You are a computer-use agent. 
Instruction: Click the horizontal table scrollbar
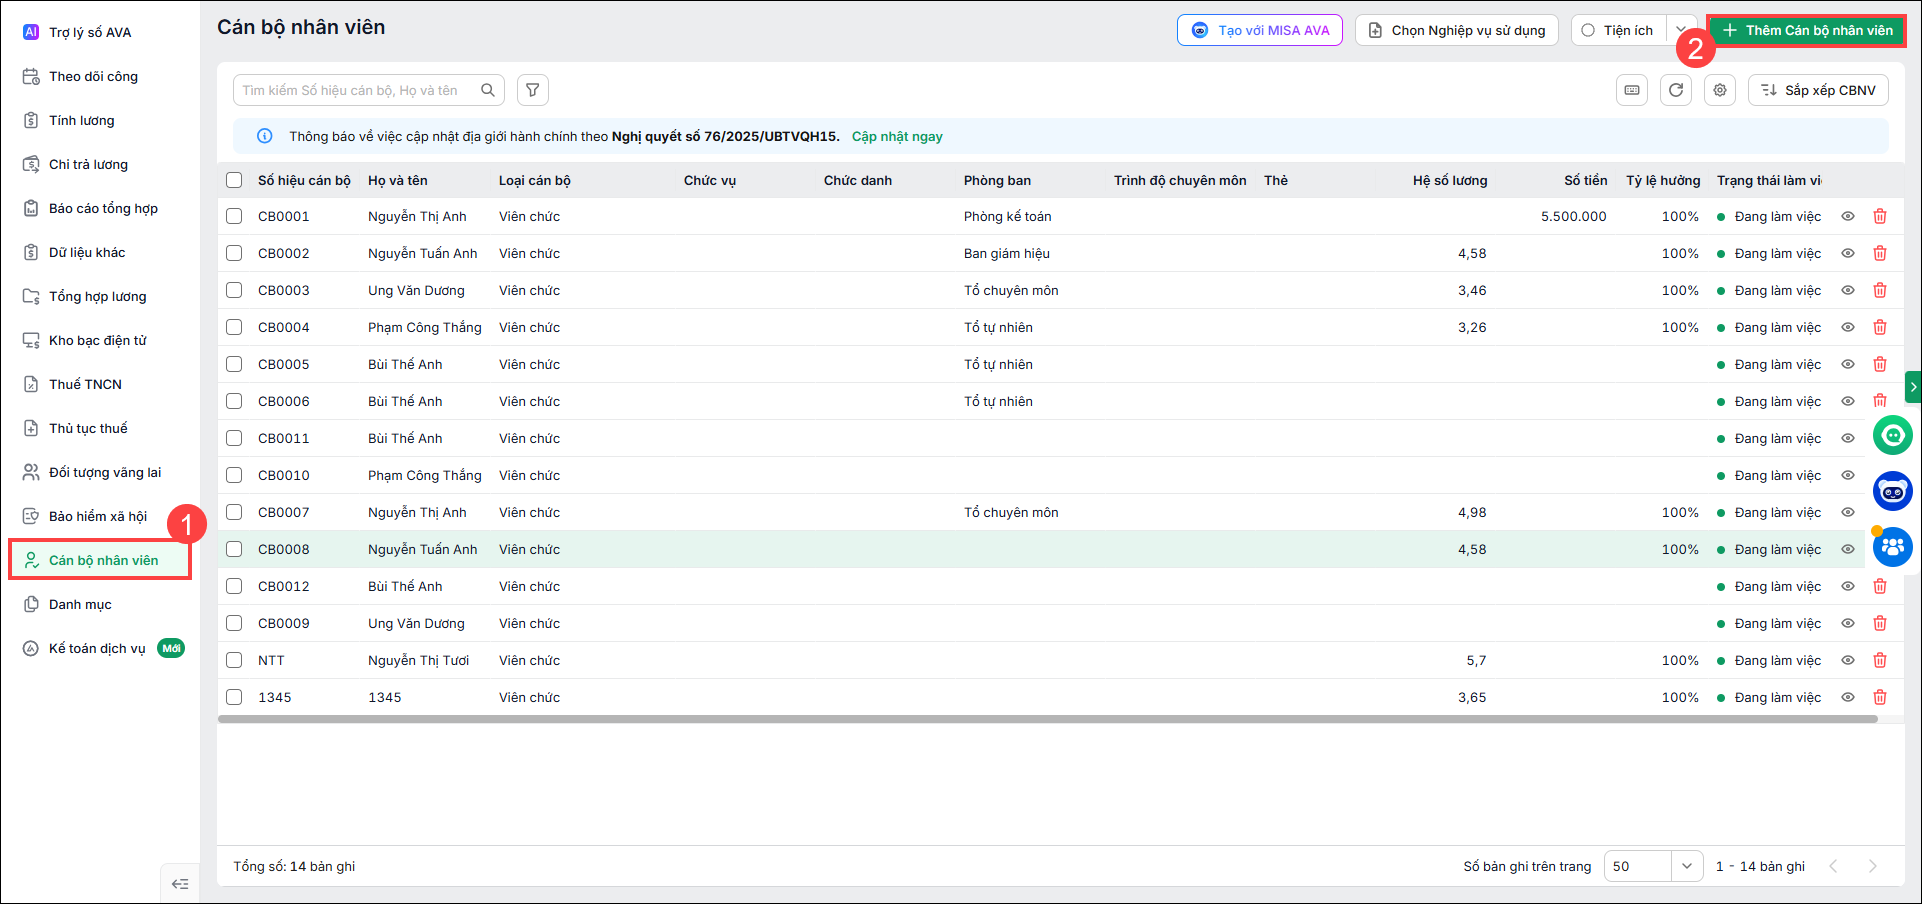click(1047, 719)
